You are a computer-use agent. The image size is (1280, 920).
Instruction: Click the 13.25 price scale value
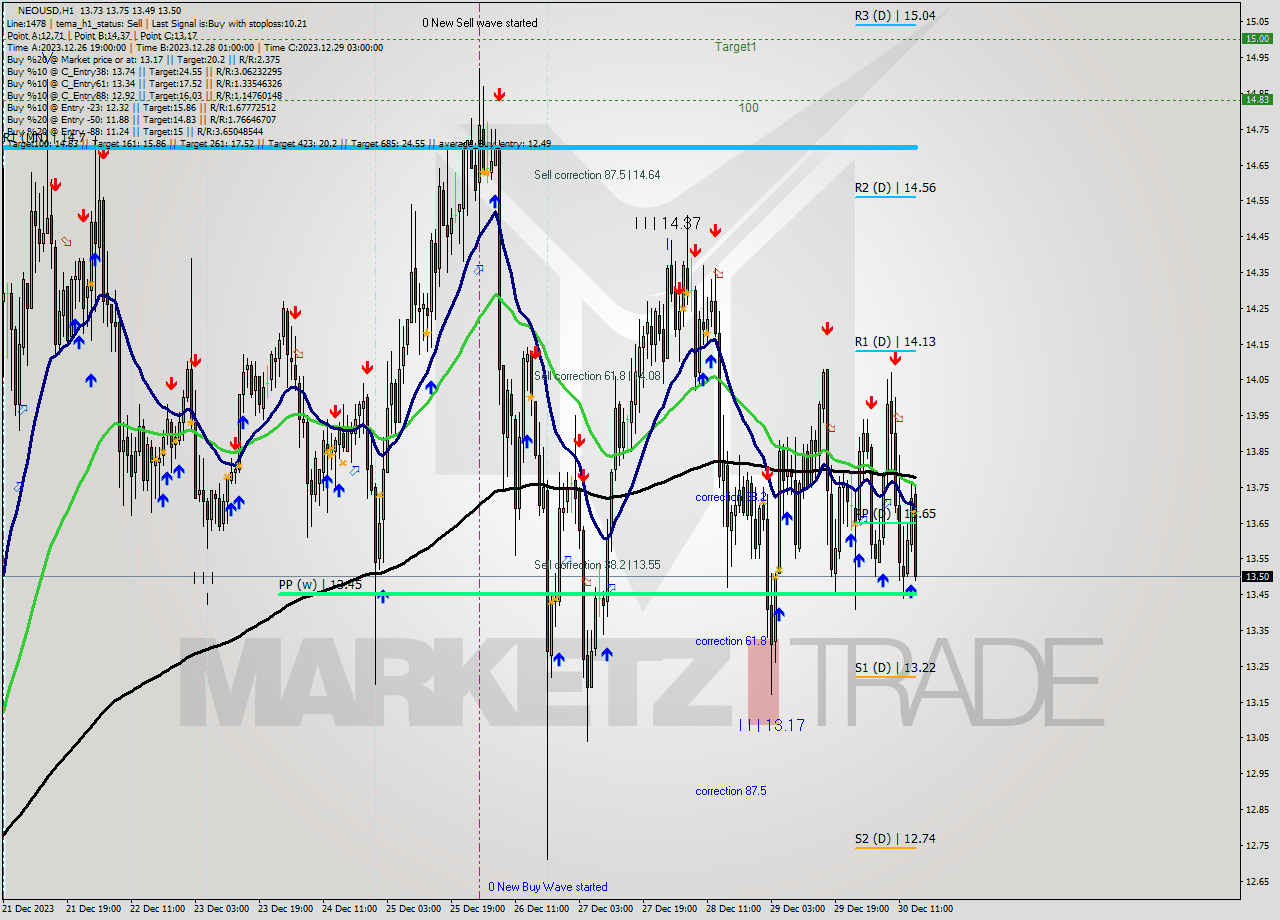click(x=1257, y=666)
